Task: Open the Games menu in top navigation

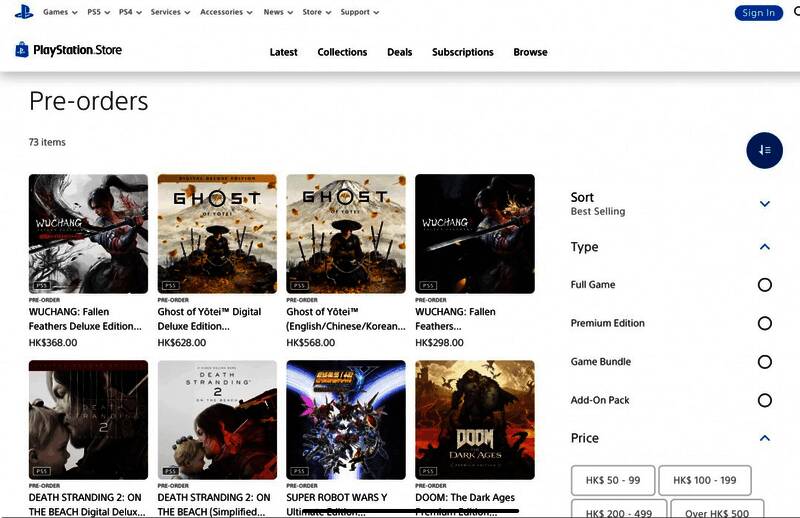Action: click(60, 13)
